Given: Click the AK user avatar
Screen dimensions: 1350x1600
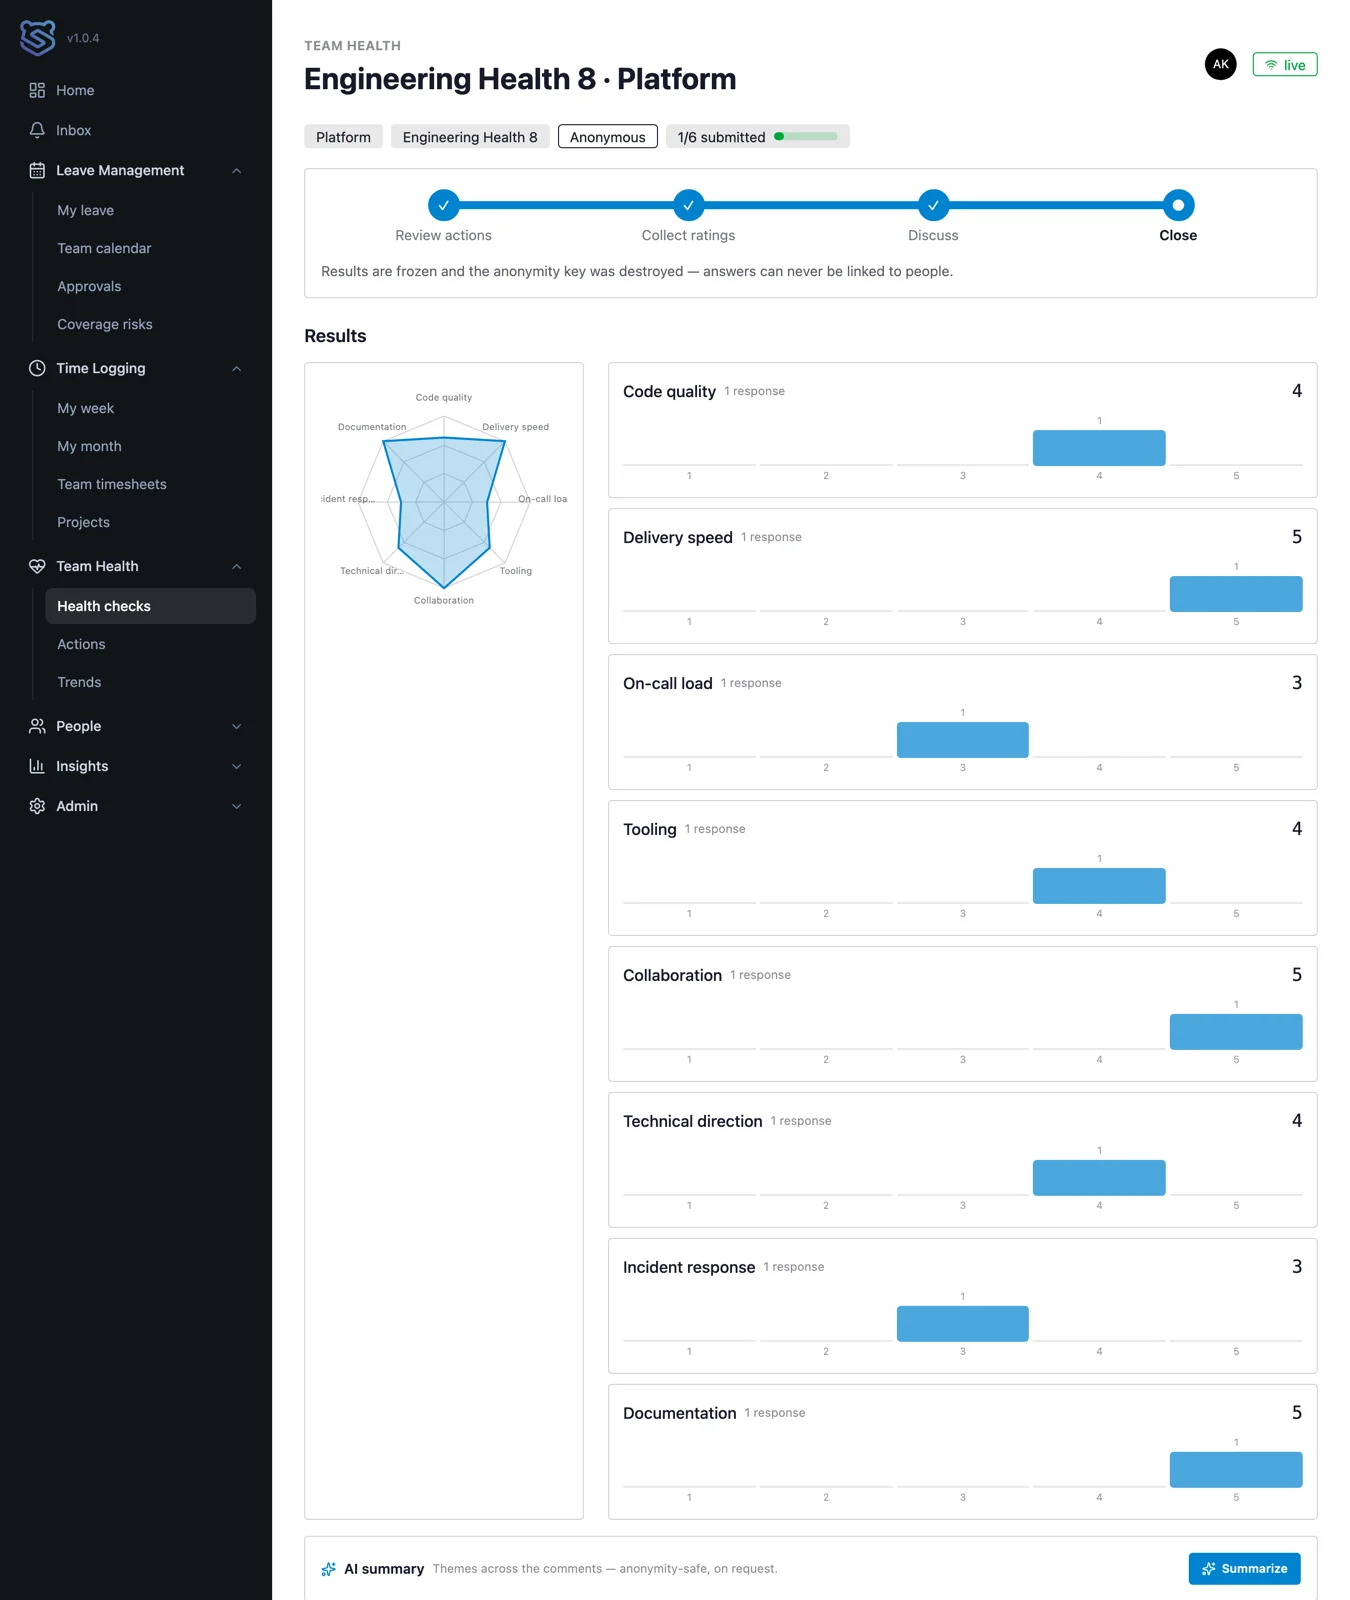Looking at the screenshot, I should point(1220,64).
